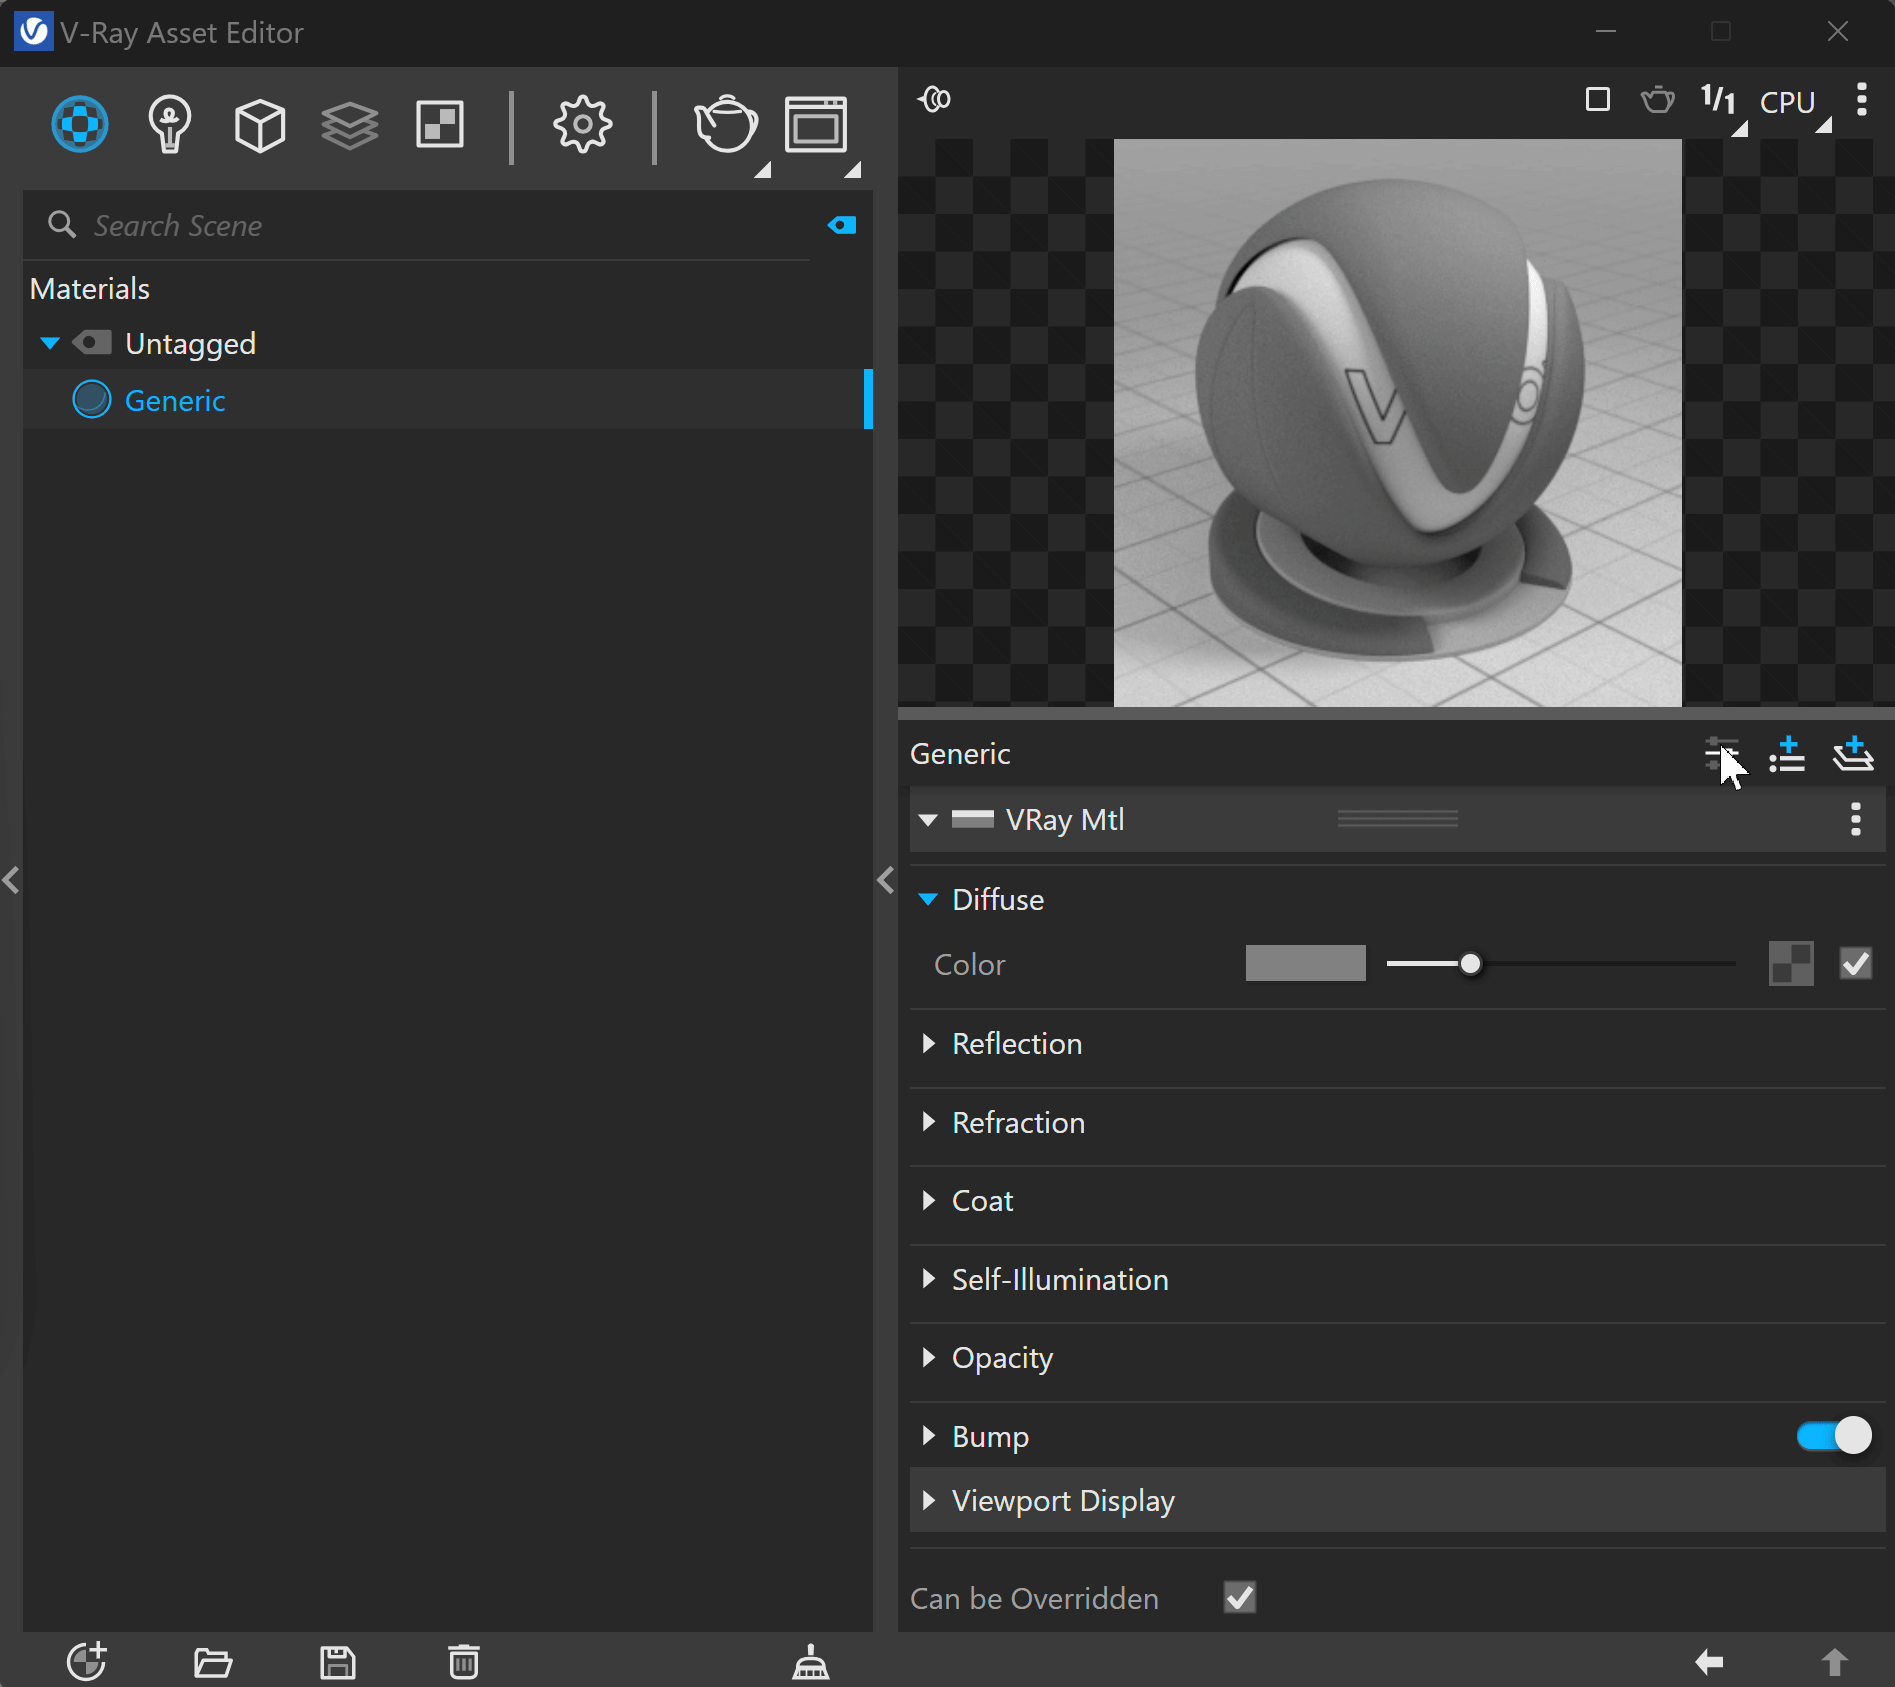Uncheck Can be Overridden checkbox
The width and height of the screenshot is (1895, 1687).
coord(1240,1597)
